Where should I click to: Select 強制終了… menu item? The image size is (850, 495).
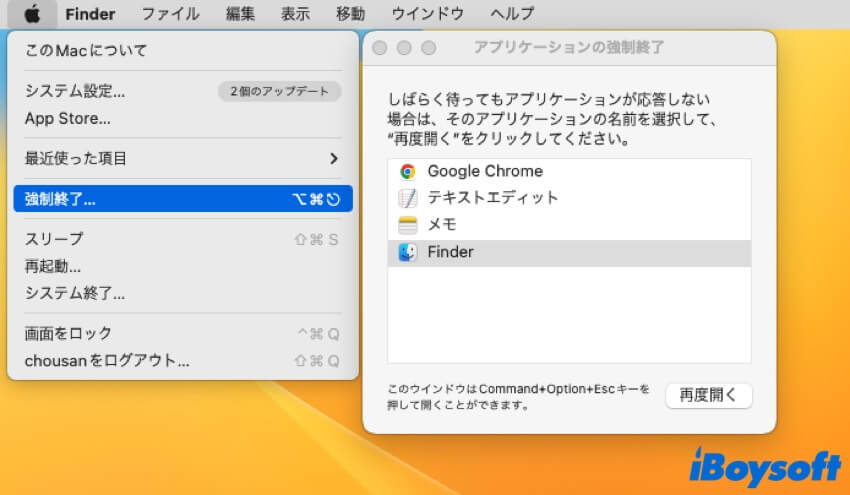(183, 199)
